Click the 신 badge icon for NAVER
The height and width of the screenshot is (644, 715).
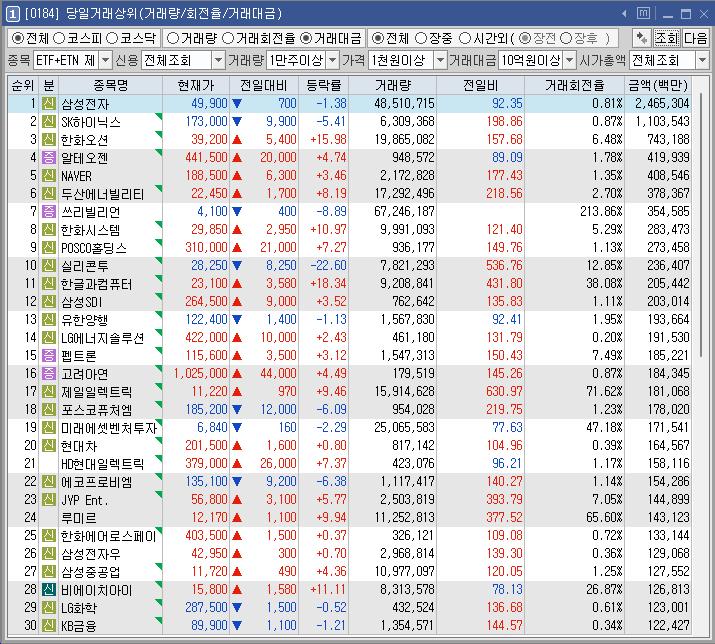coord(48,176)
